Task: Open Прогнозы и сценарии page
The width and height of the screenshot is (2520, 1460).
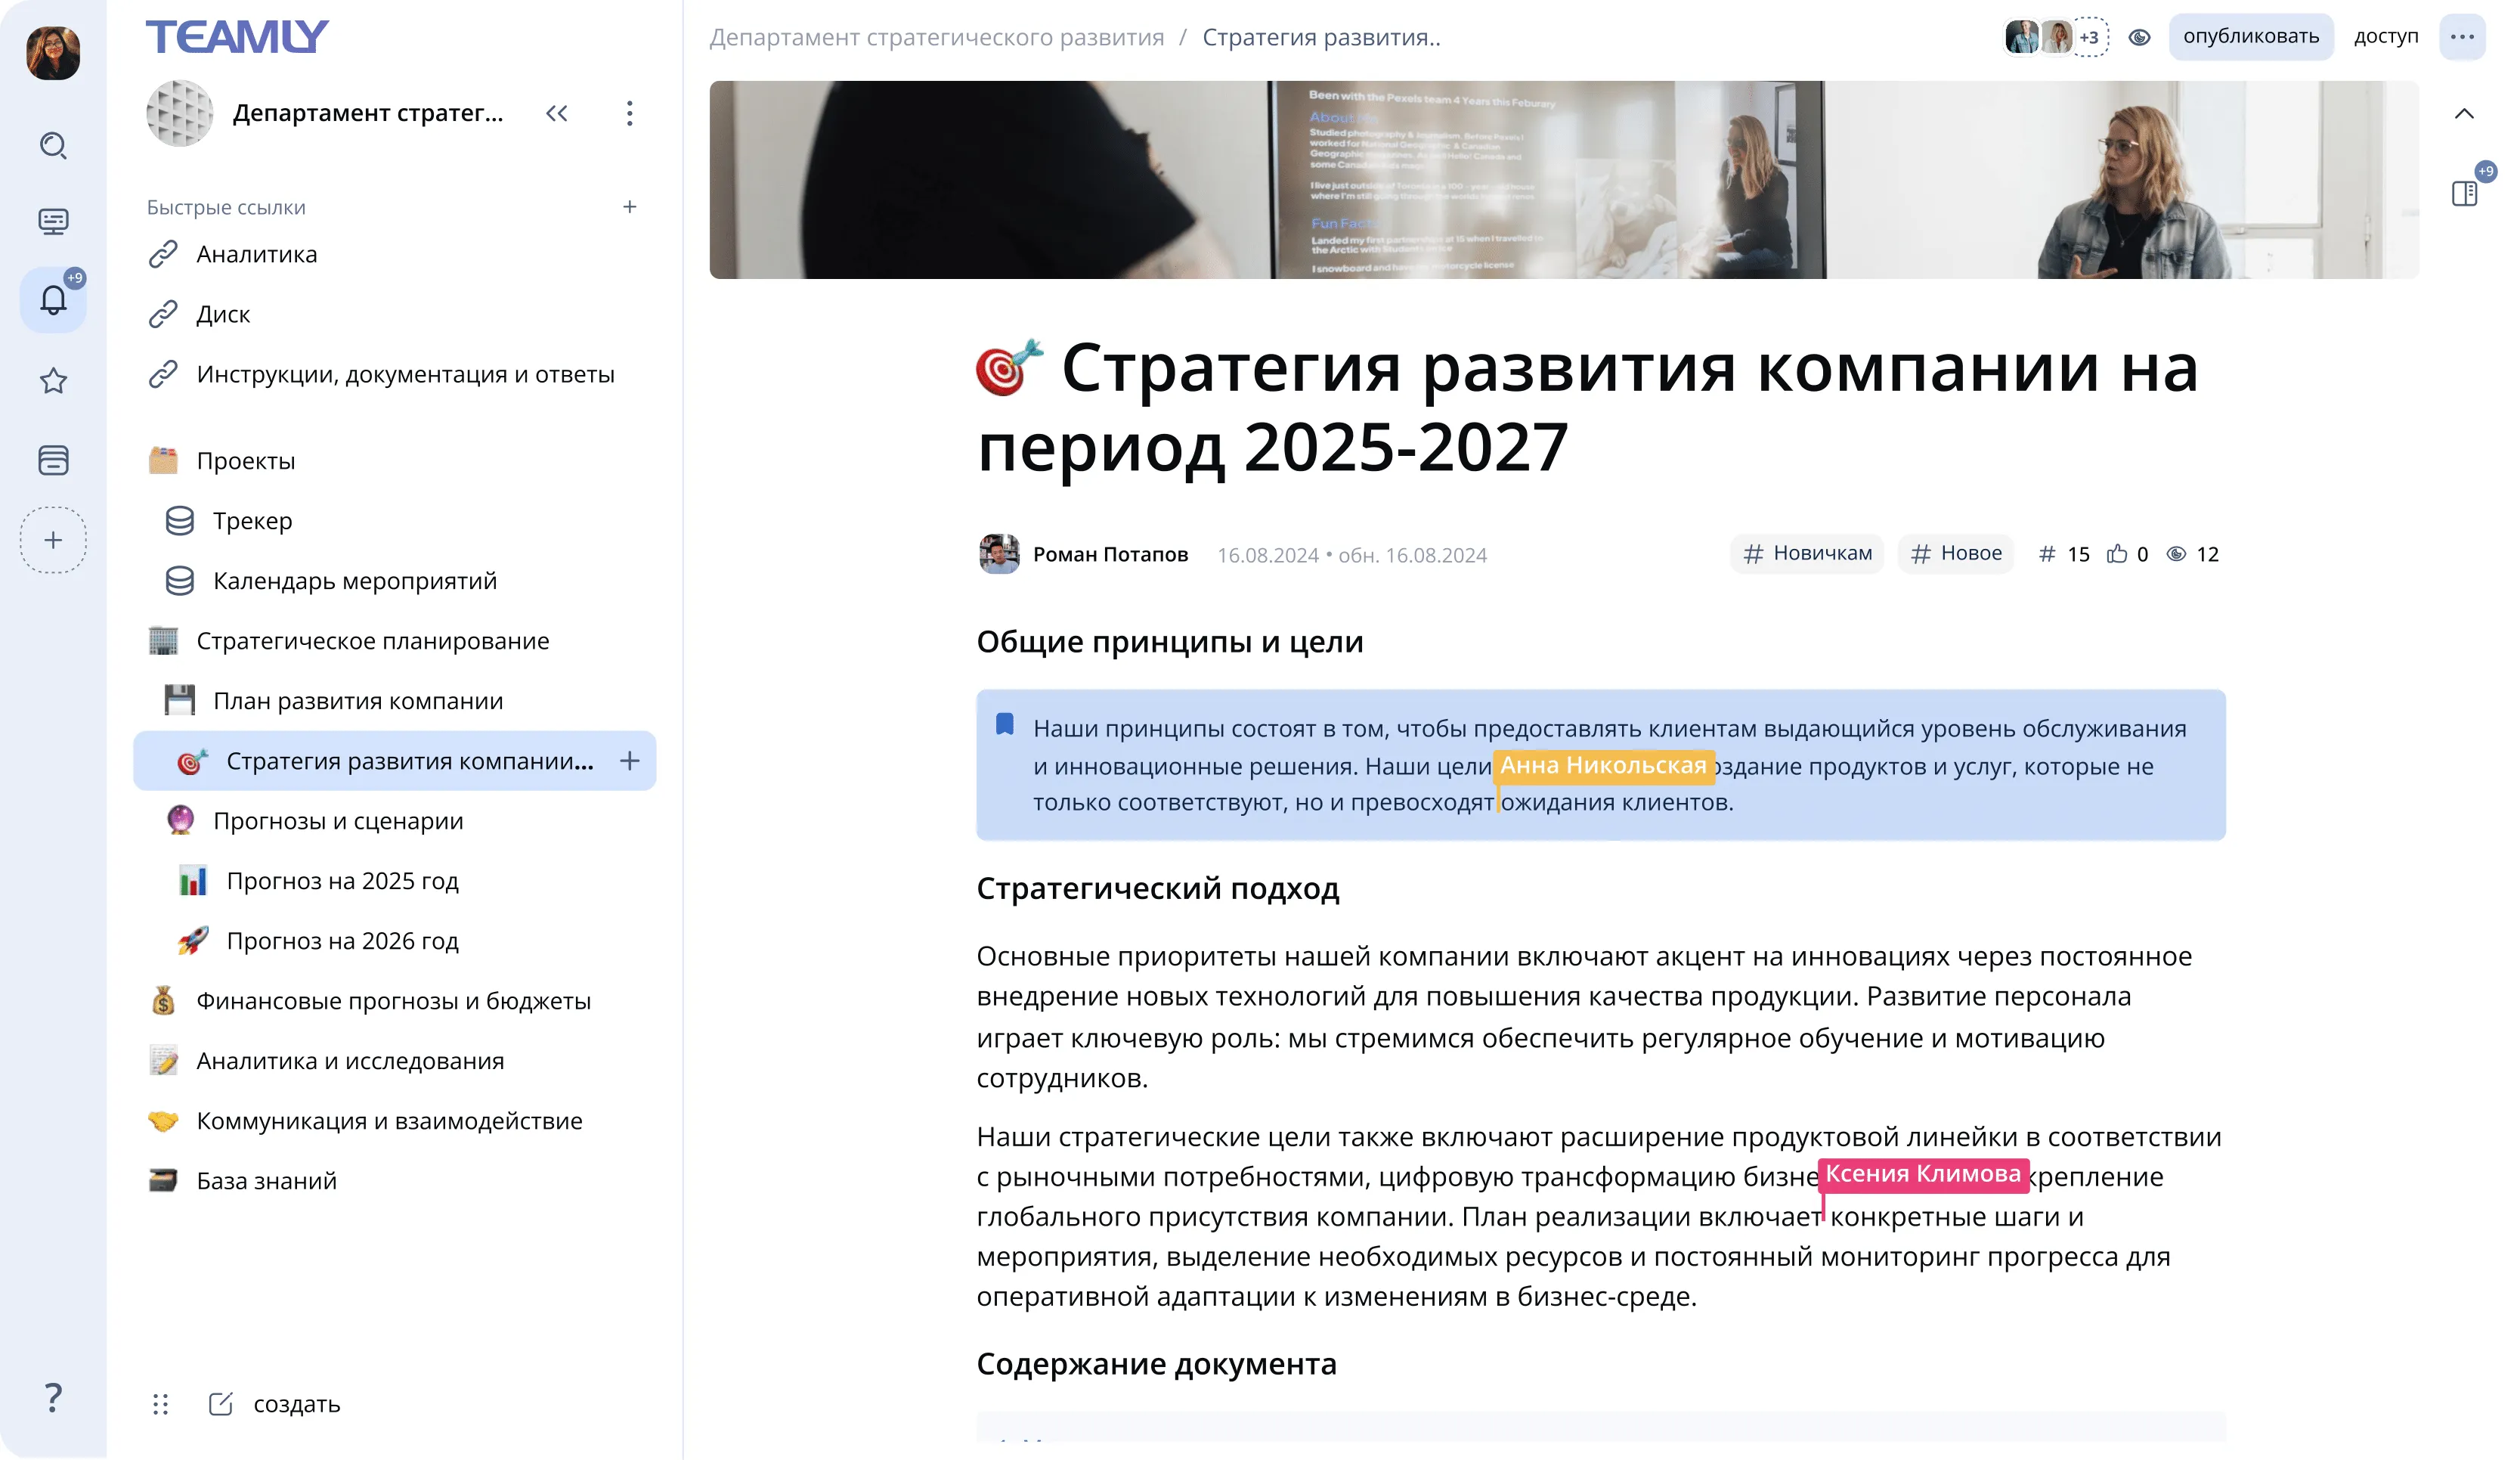Action: (337, 821)
